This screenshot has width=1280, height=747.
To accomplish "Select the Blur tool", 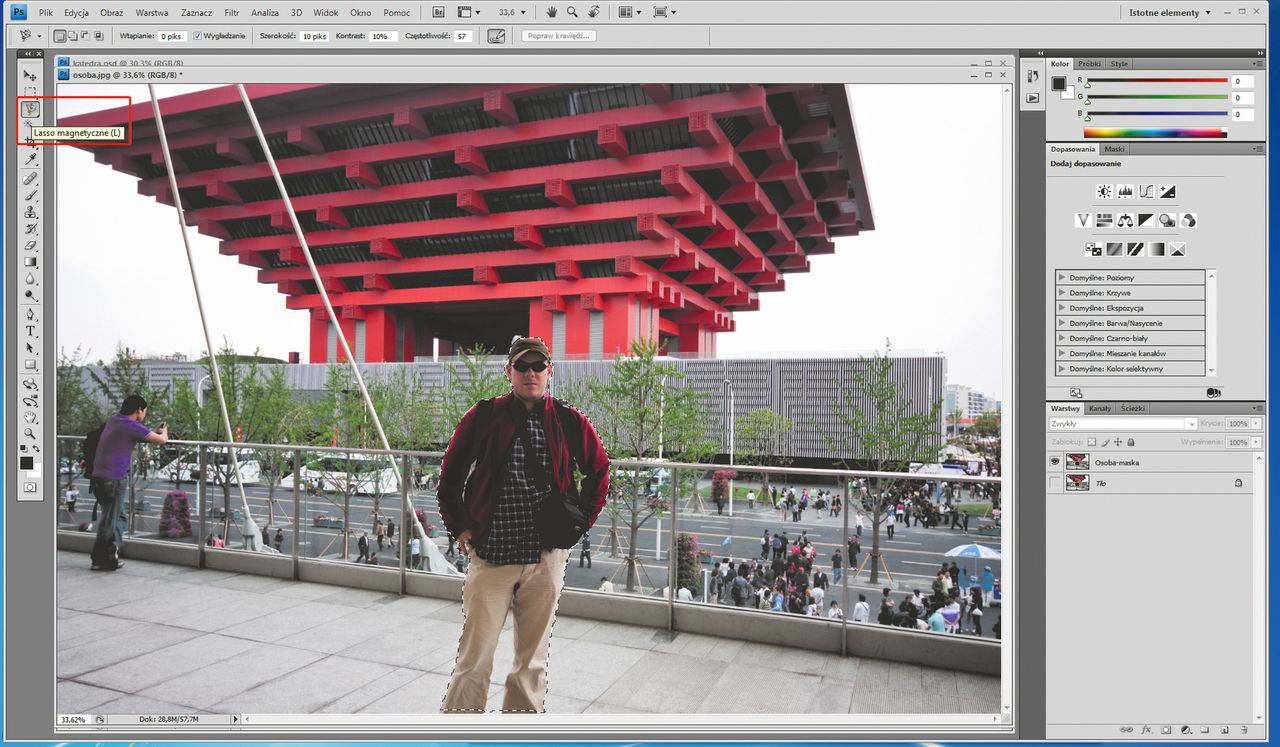I will [30, 279].
